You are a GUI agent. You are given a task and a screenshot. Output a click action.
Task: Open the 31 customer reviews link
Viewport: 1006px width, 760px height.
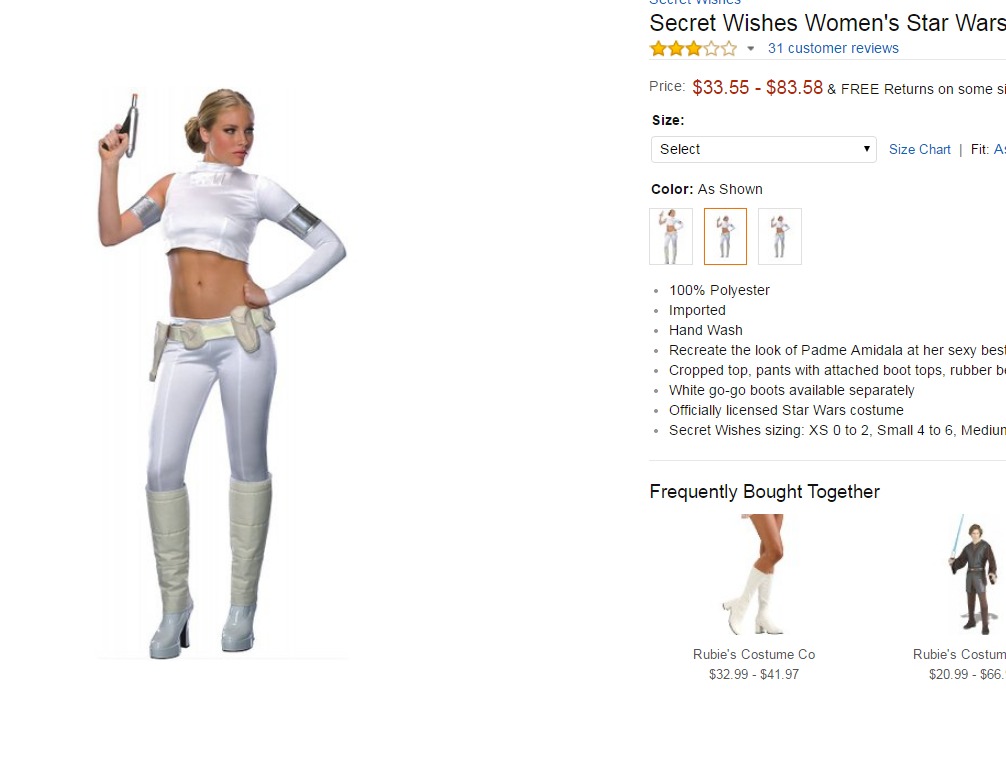click(833, 48)
